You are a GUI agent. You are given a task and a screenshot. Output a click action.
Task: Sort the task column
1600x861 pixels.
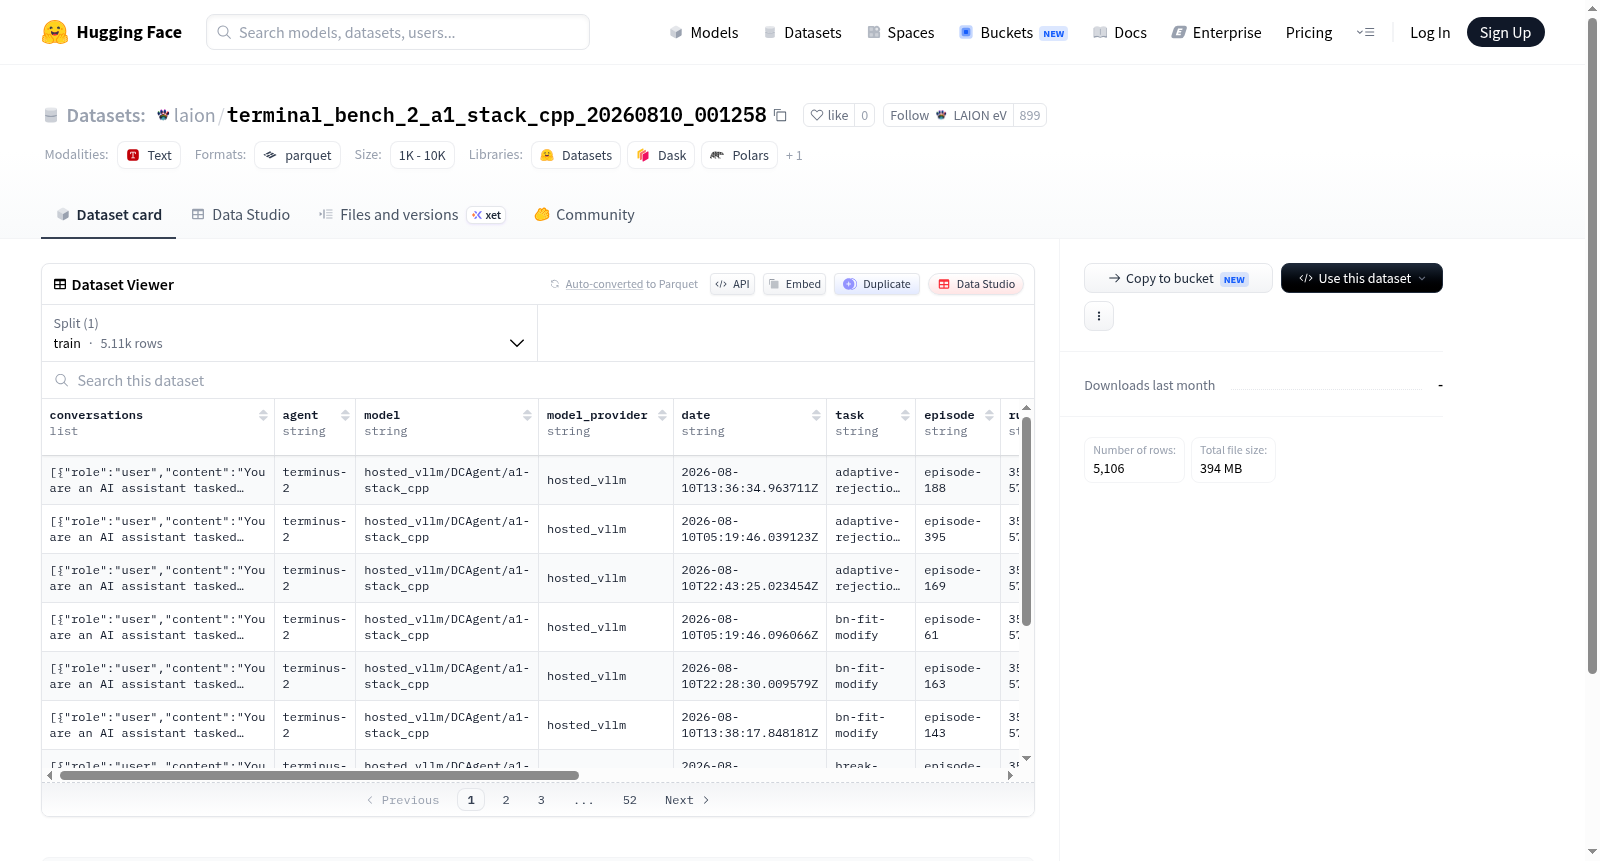click(x=905, y=415)
